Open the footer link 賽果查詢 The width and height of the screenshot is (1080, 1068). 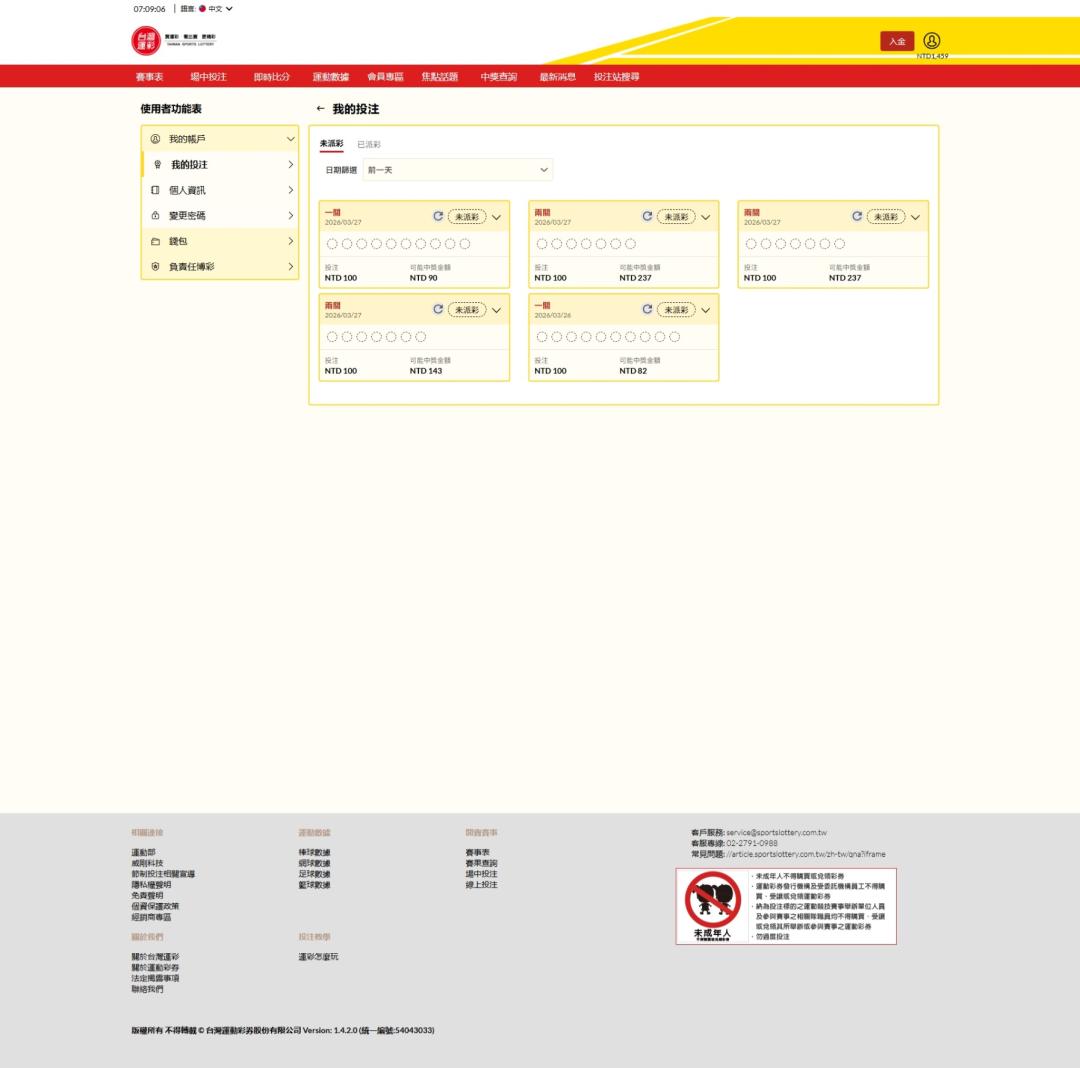(x=481, y=863)
